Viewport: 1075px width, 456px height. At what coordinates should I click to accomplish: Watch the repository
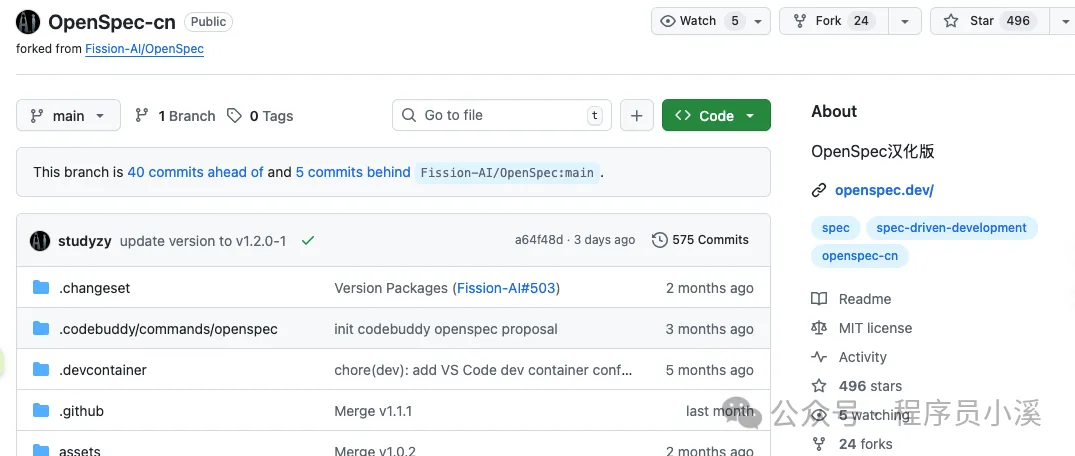tap(699, 21)
